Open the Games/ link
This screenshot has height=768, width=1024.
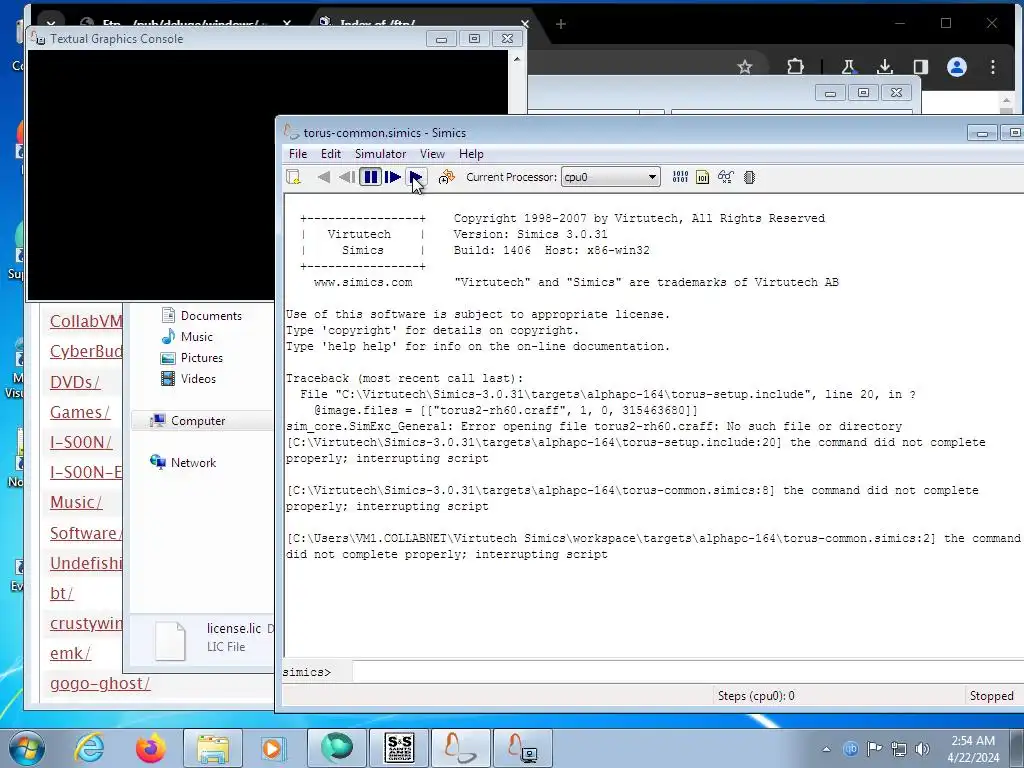click(80, 412)
